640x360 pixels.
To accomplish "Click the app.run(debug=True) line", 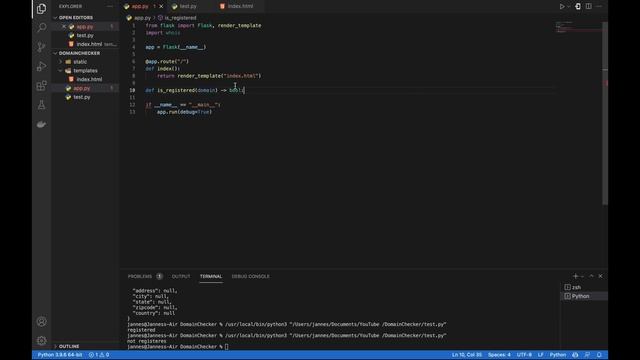I will pos(184,112).
